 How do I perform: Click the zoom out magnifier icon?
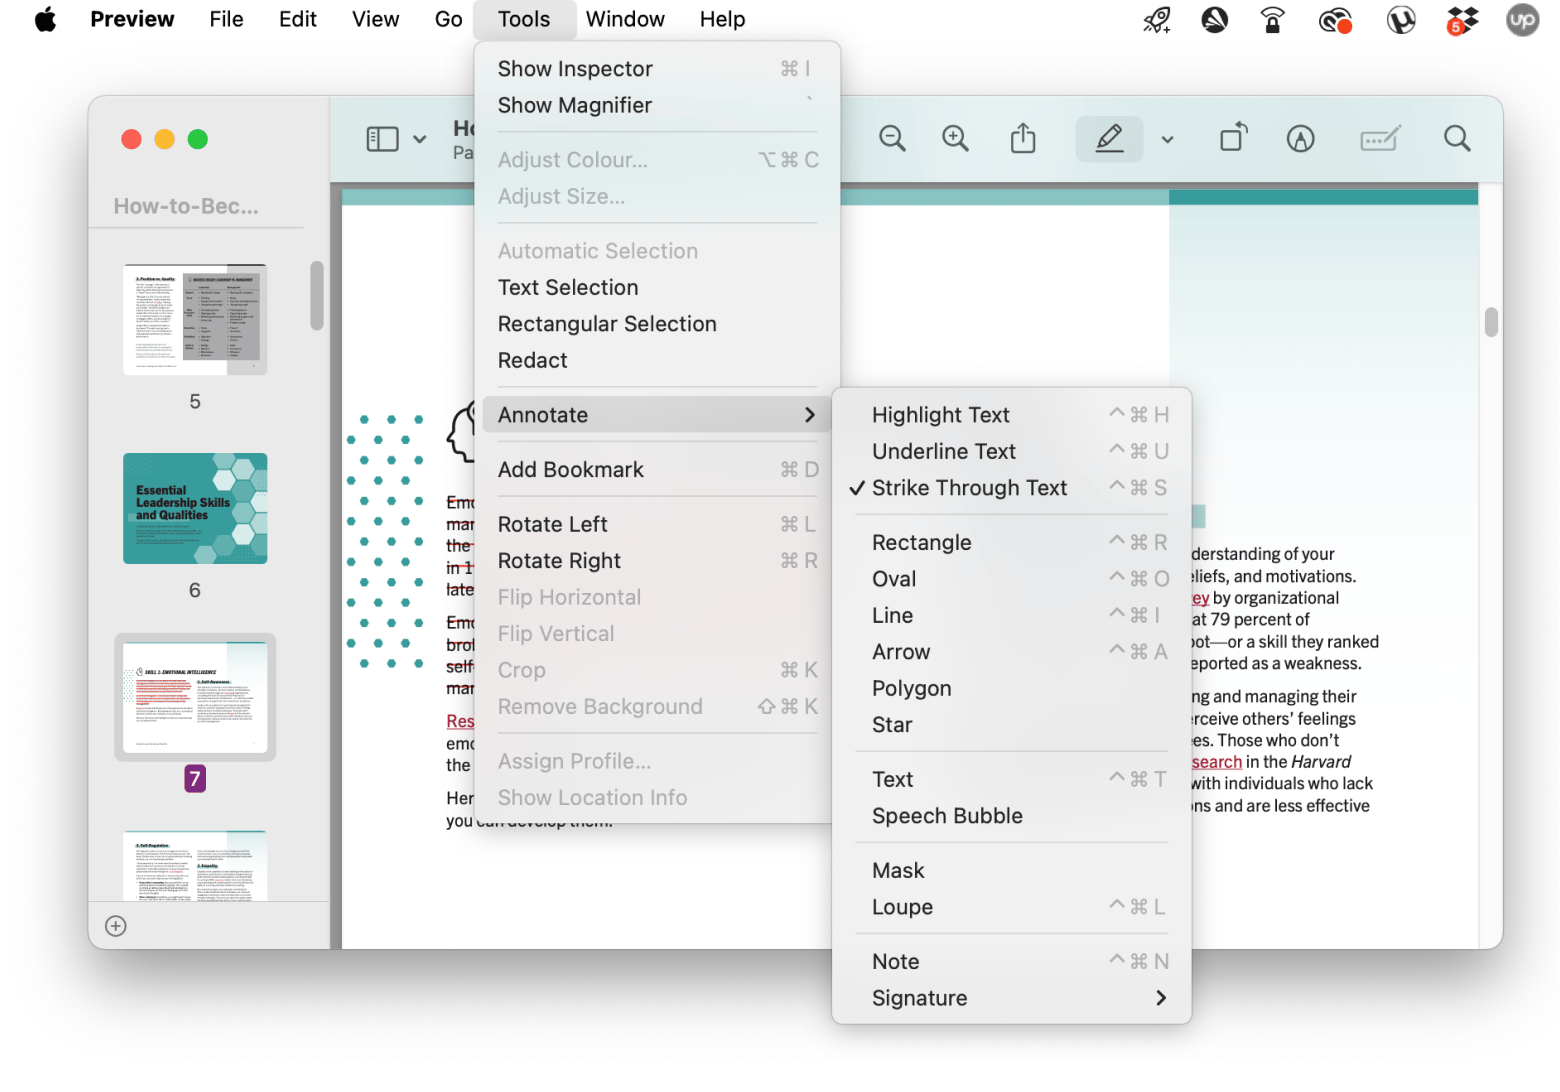point(892,139)
